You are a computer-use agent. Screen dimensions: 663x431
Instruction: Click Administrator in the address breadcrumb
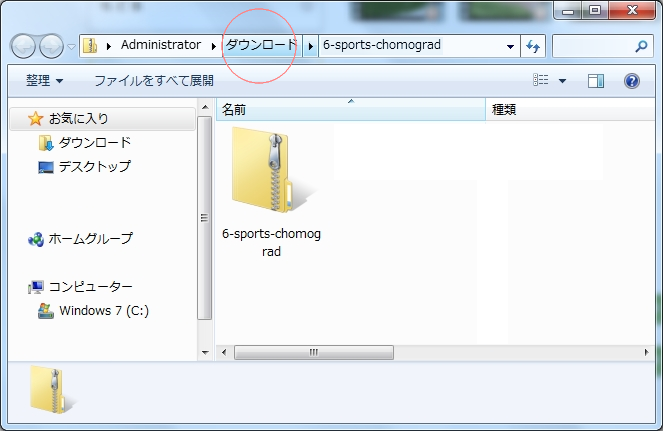tap(160, 46)
